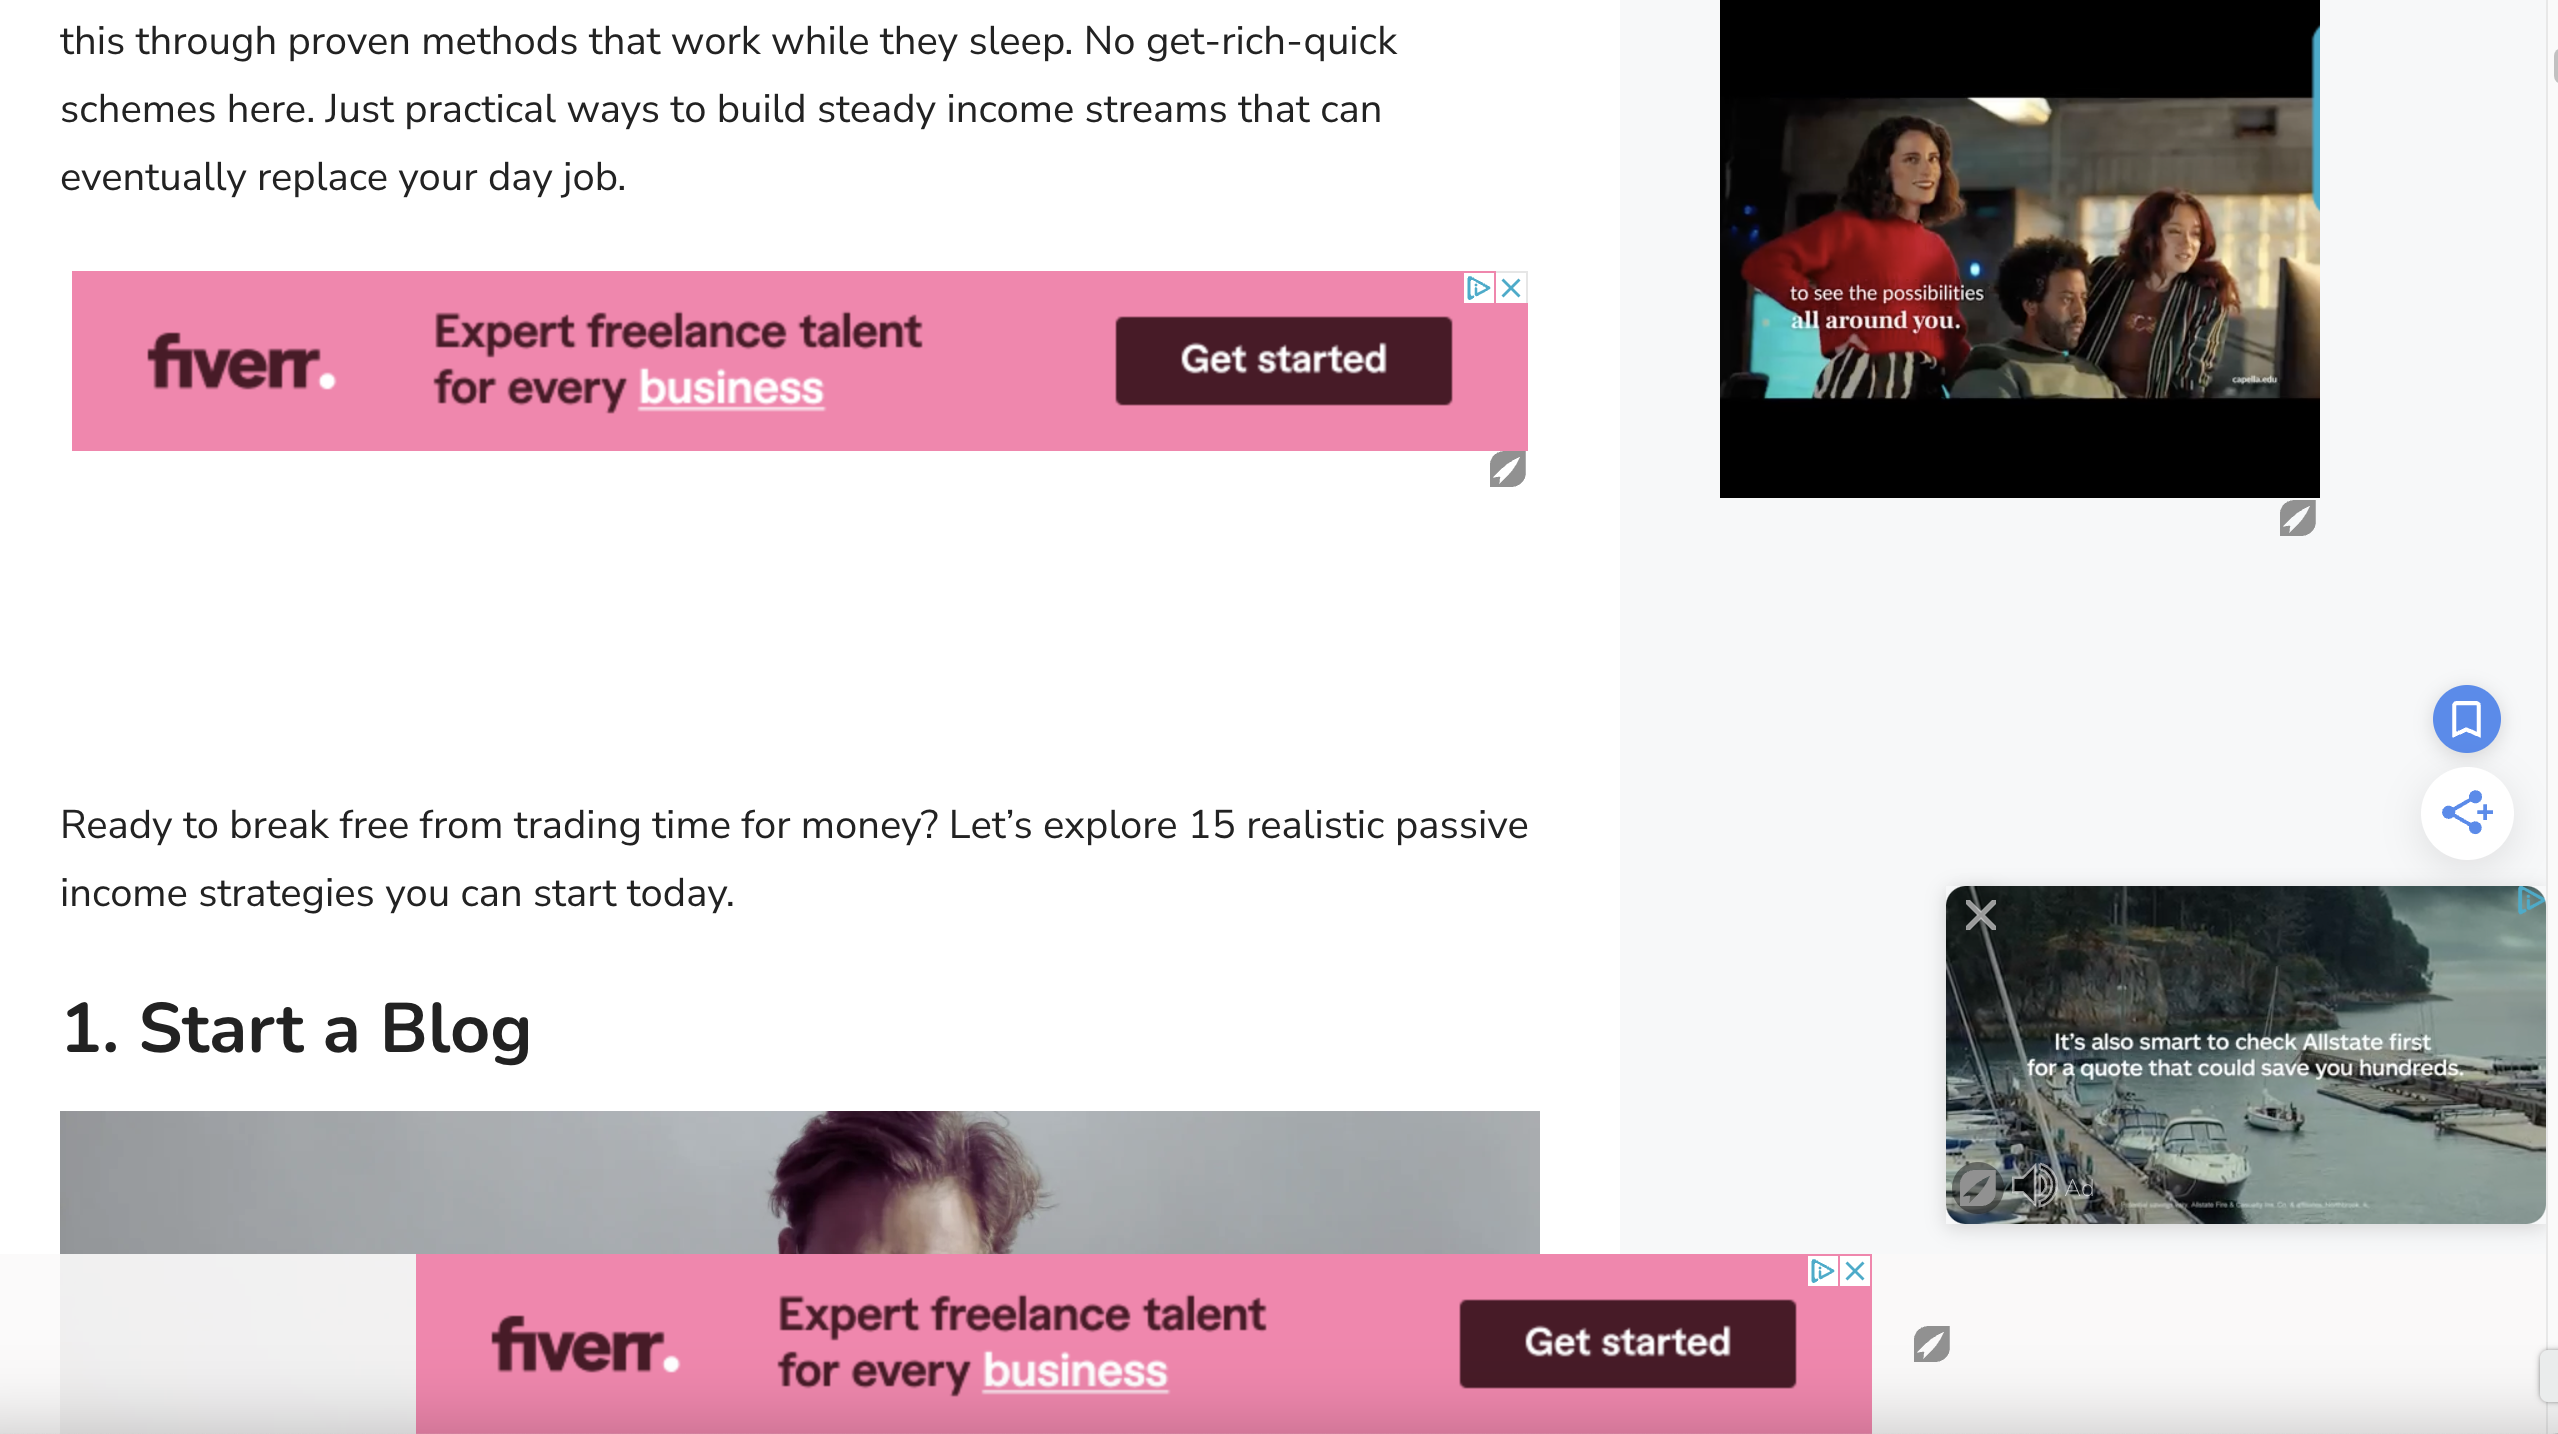The image size is (2558, 1434).
Task: Click AdChoices icon on top Fiverr banner
Action: [1478, 288]
